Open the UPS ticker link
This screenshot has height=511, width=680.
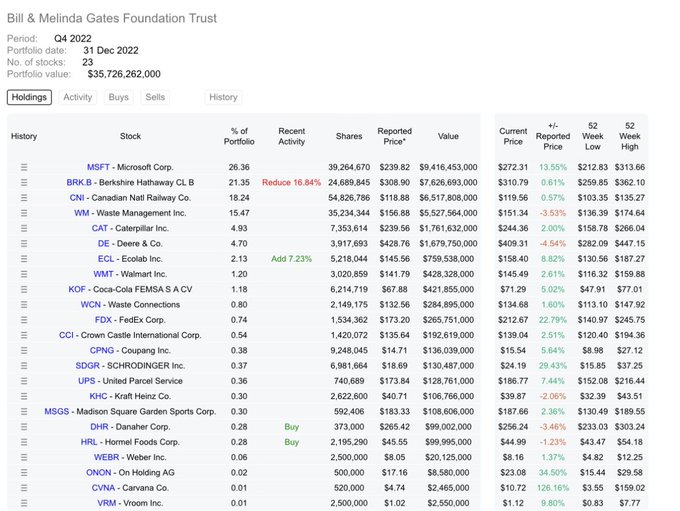coord(87,381)
